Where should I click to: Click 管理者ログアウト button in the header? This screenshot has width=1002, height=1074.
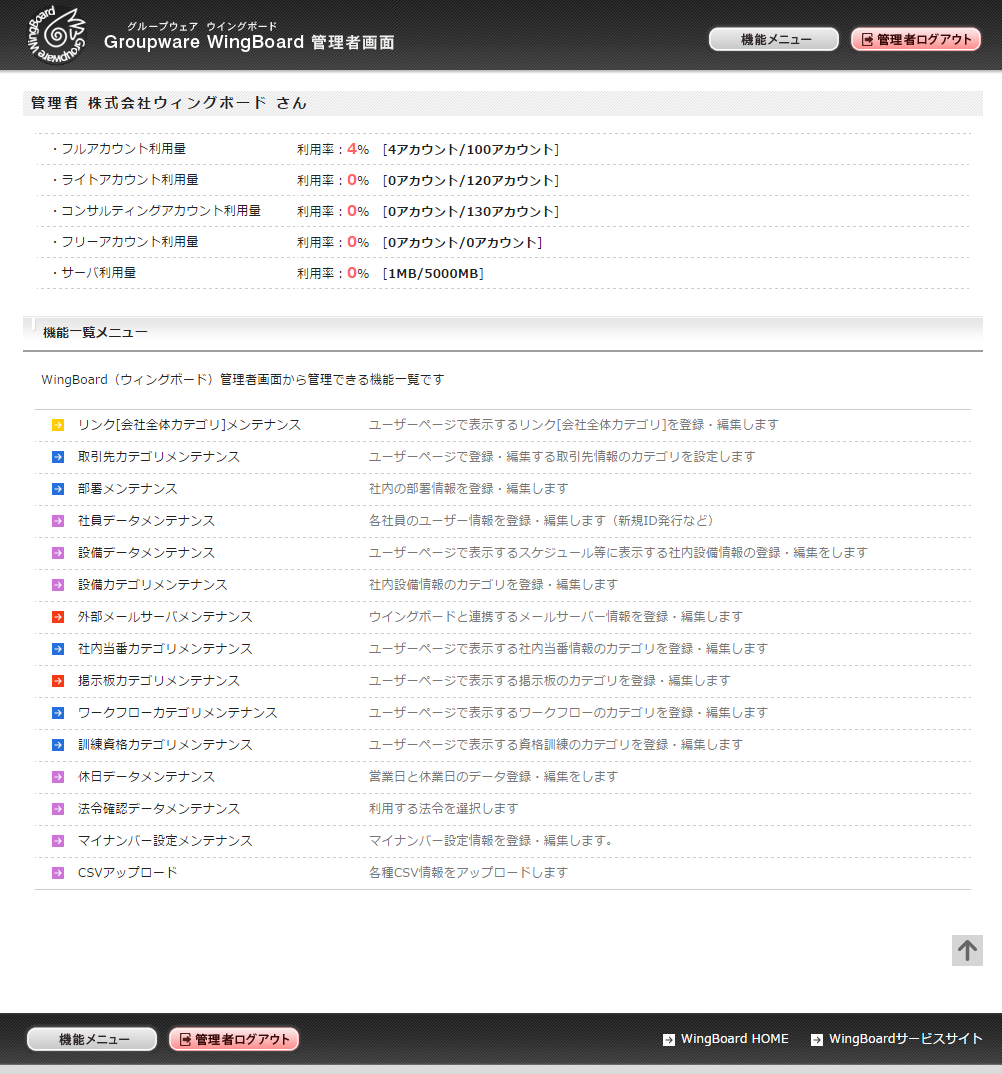click(x=916, y=39)
